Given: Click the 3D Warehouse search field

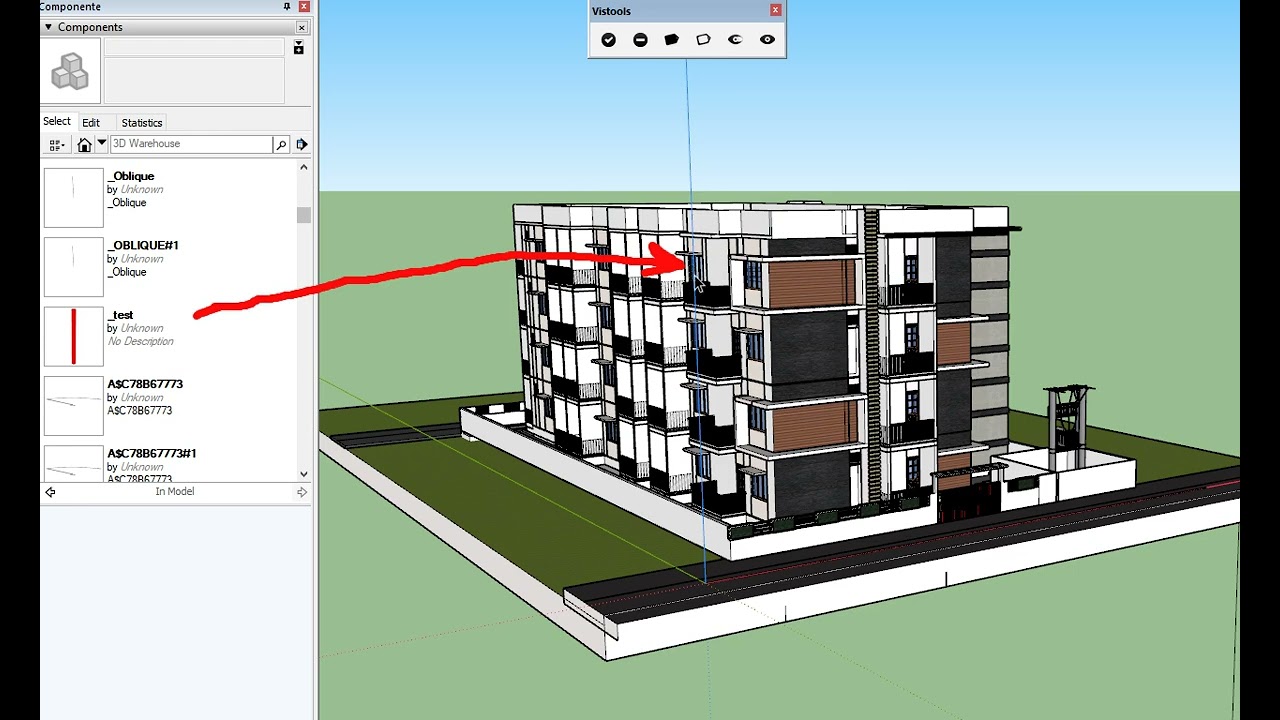Looking at the screenshot, I should 190,144.
